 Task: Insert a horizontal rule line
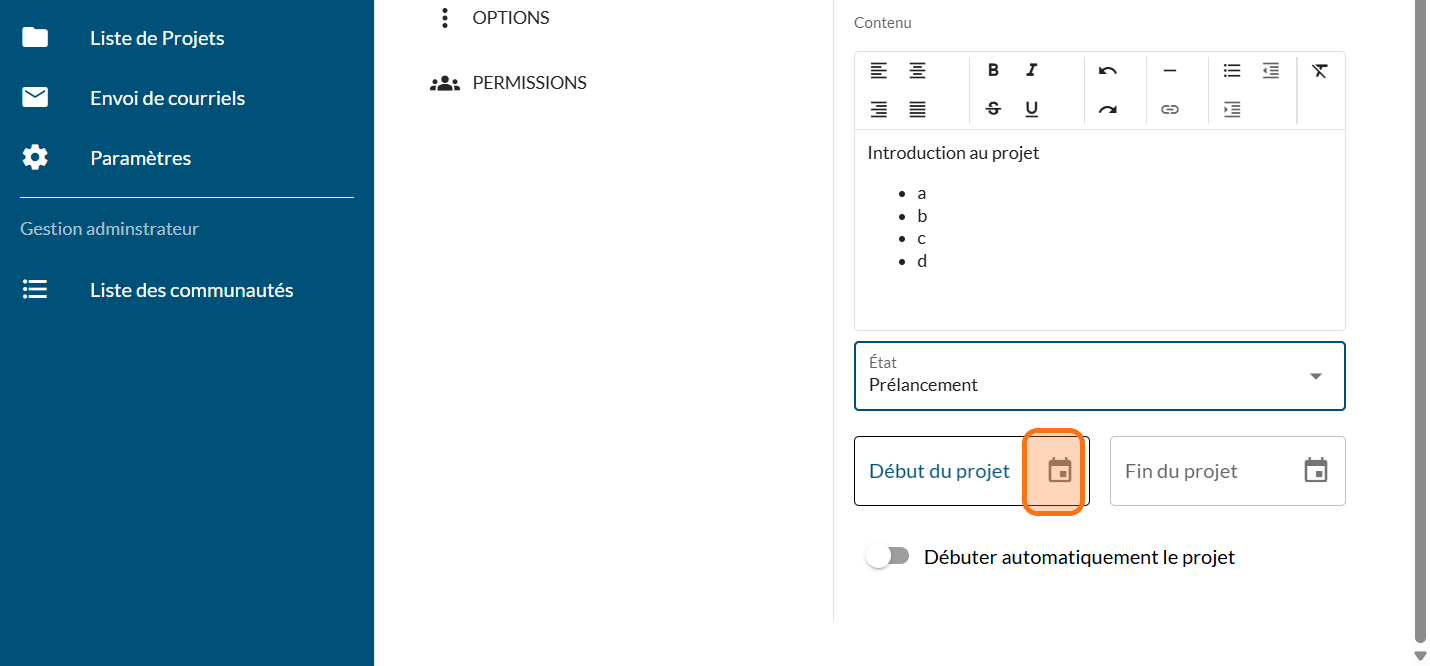[1169, 70]
